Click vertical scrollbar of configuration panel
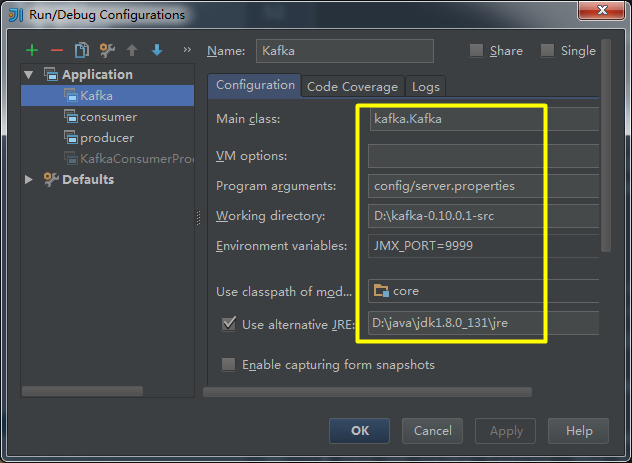The height and width of the screenshot is (463, 632). pos(606,145)
